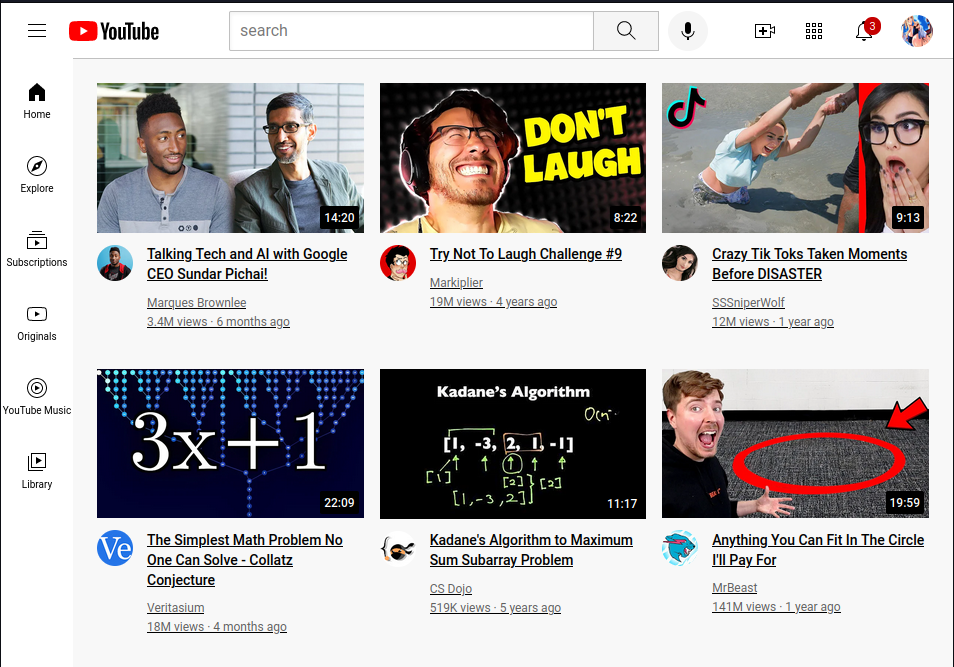Open the create video camera icon
The image size is (954, 667).
click(765, 31)
